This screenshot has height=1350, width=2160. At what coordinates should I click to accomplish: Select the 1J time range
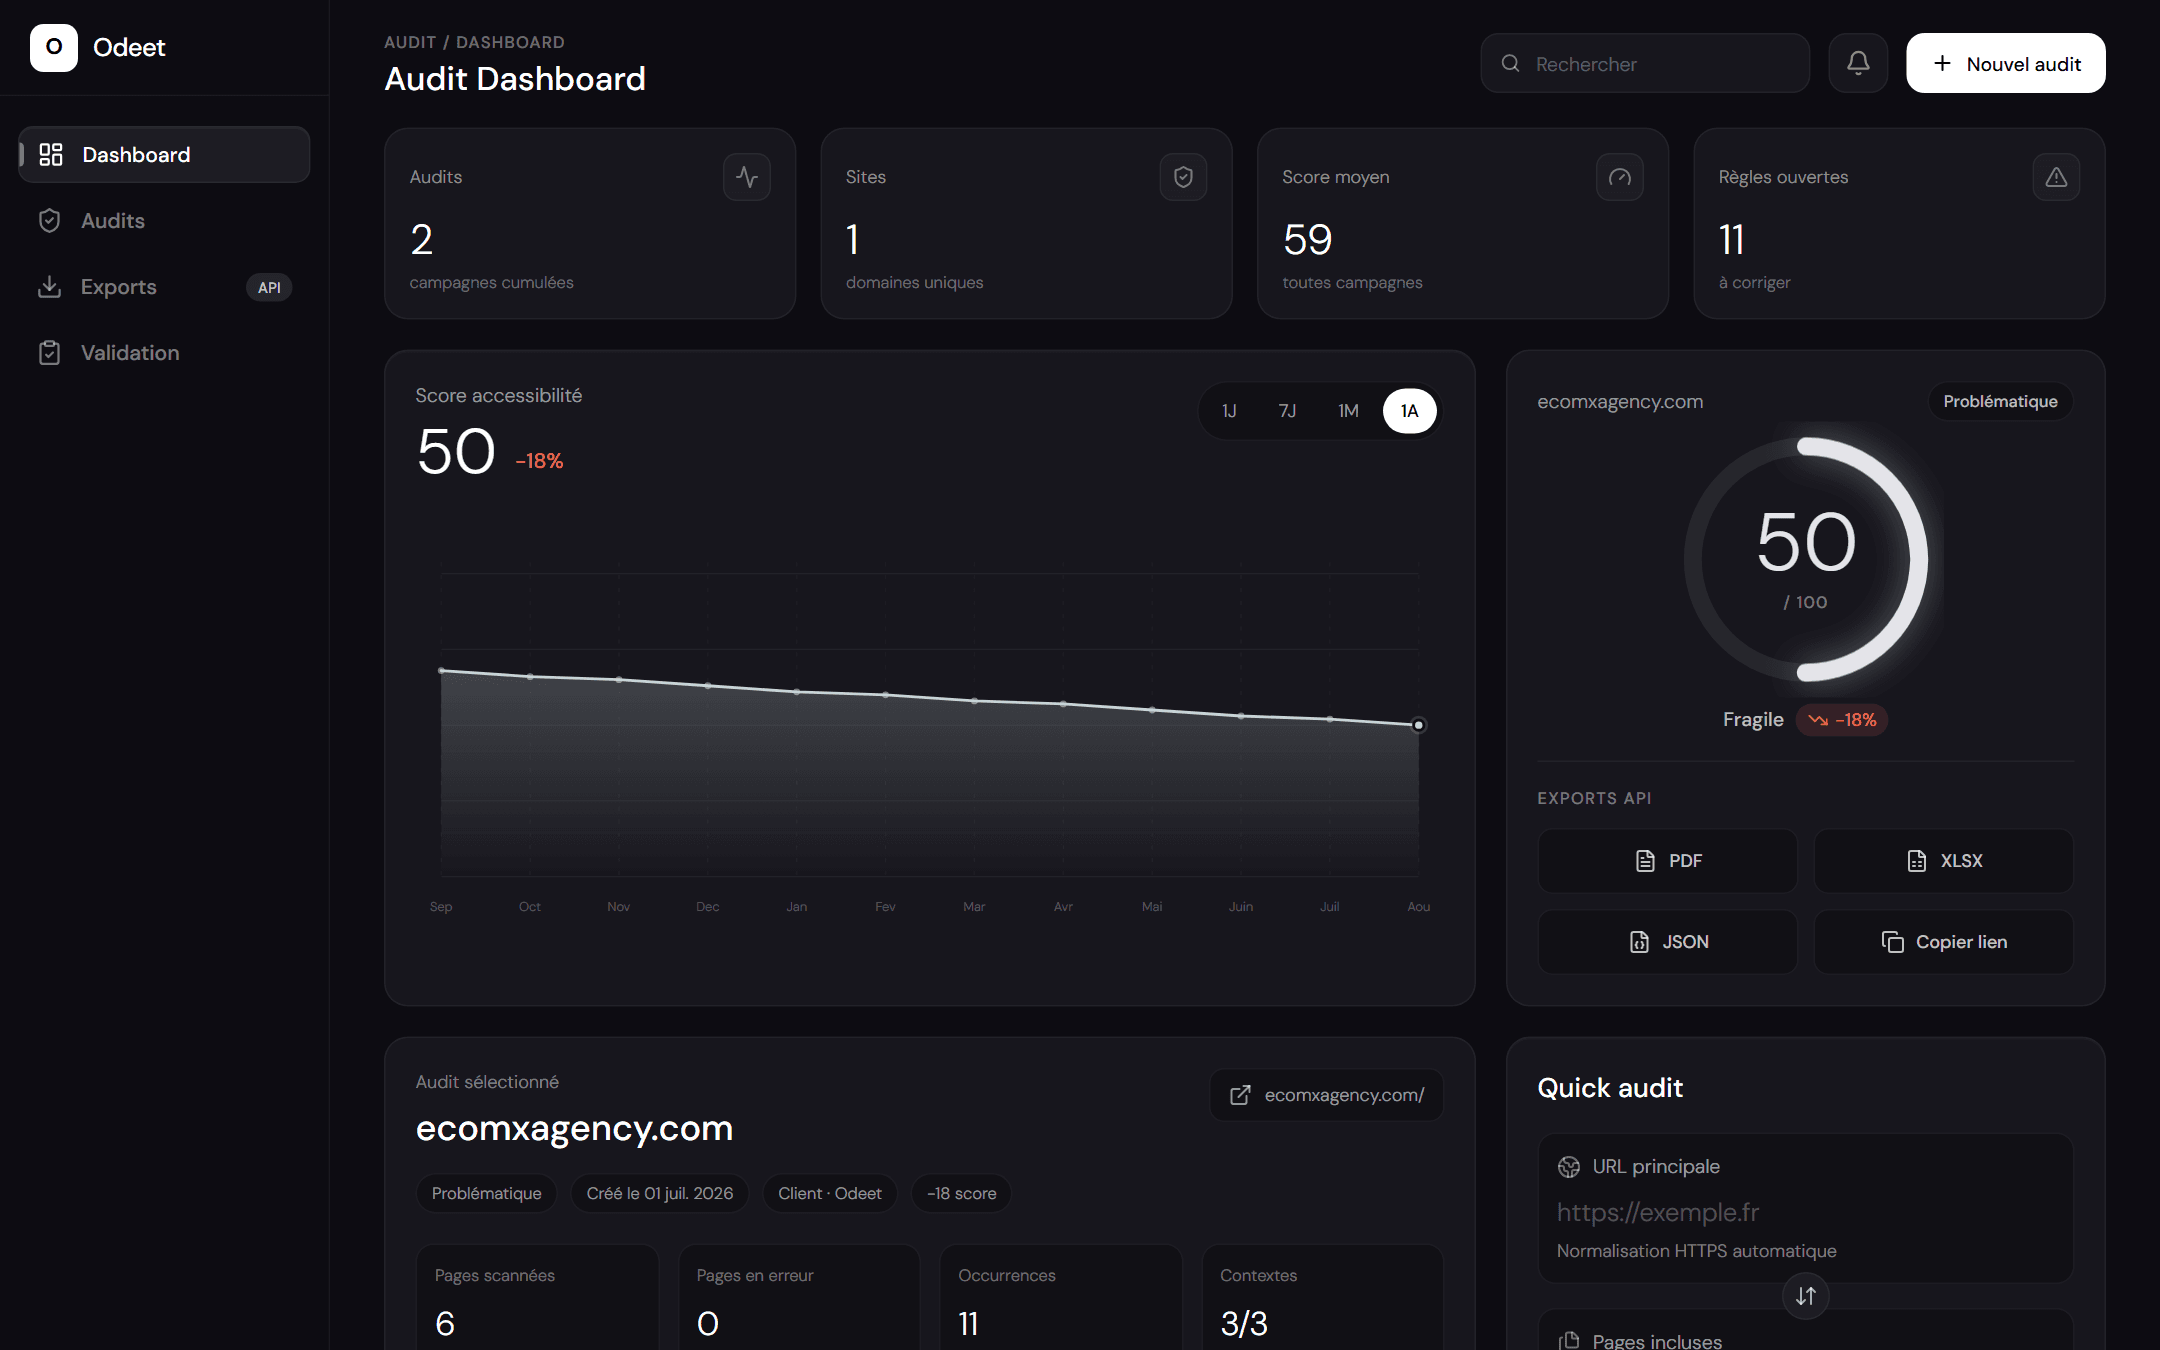[x=1230, y=411]
